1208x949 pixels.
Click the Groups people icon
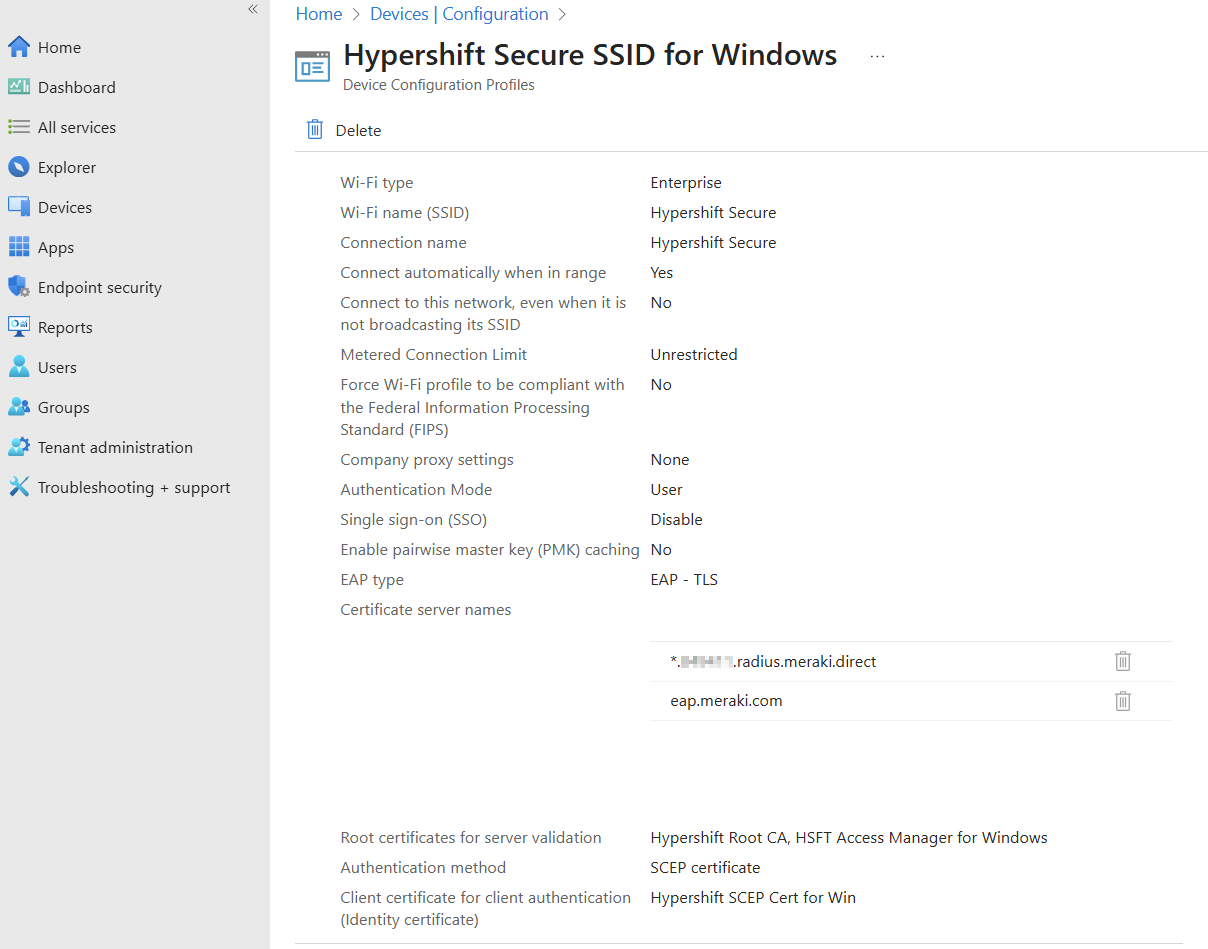coord(19,407)
